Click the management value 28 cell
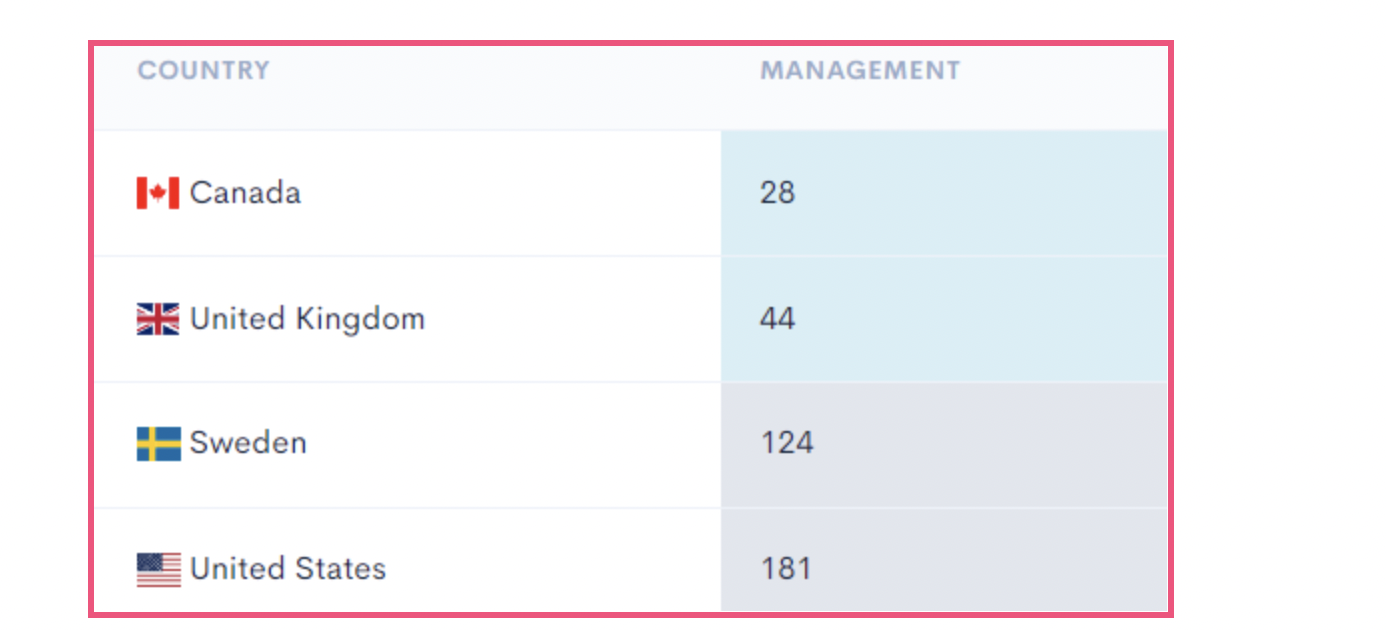1386x630 pixels. (x=944, y=193)
